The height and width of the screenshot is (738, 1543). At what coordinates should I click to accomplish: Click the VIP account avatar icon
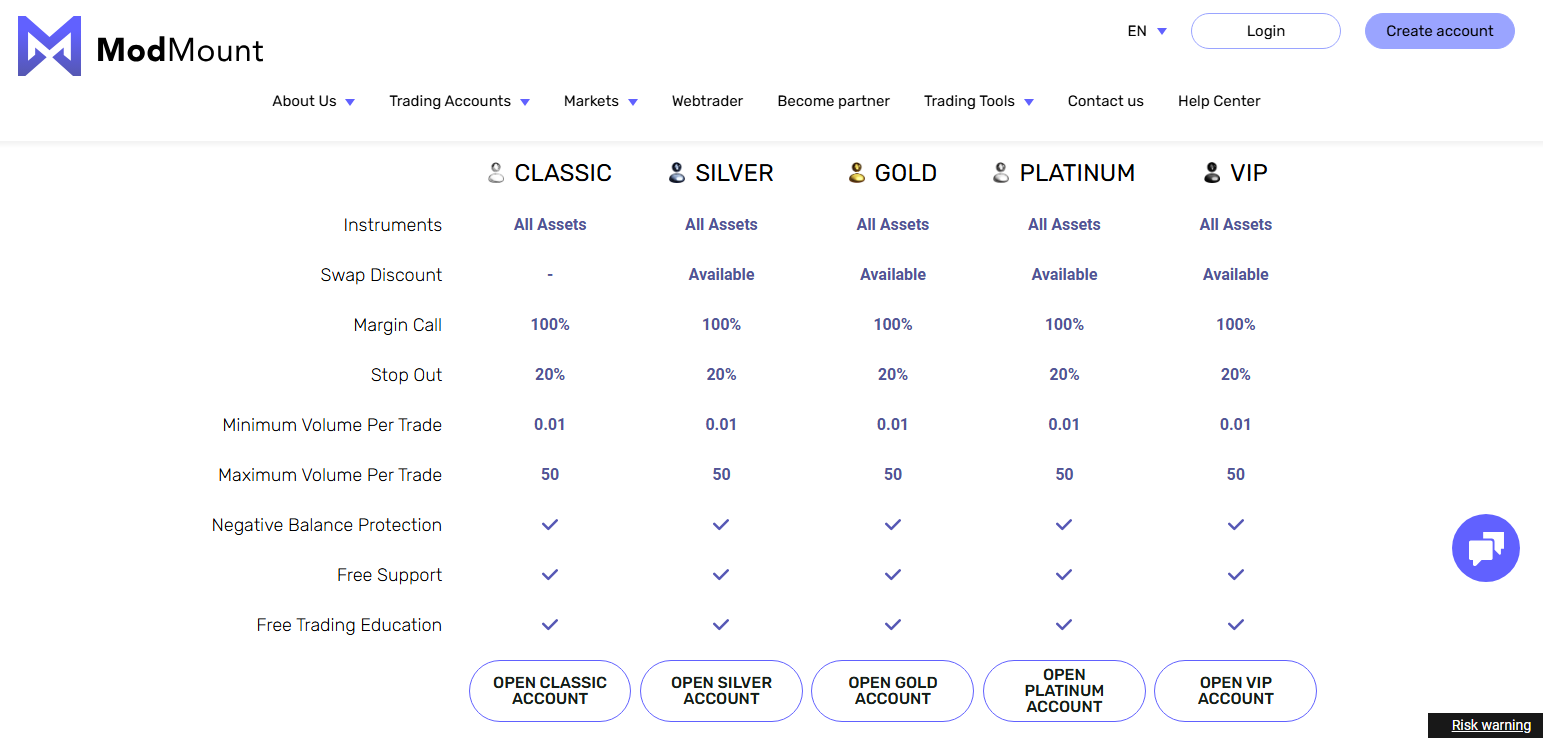(1212, 173)
